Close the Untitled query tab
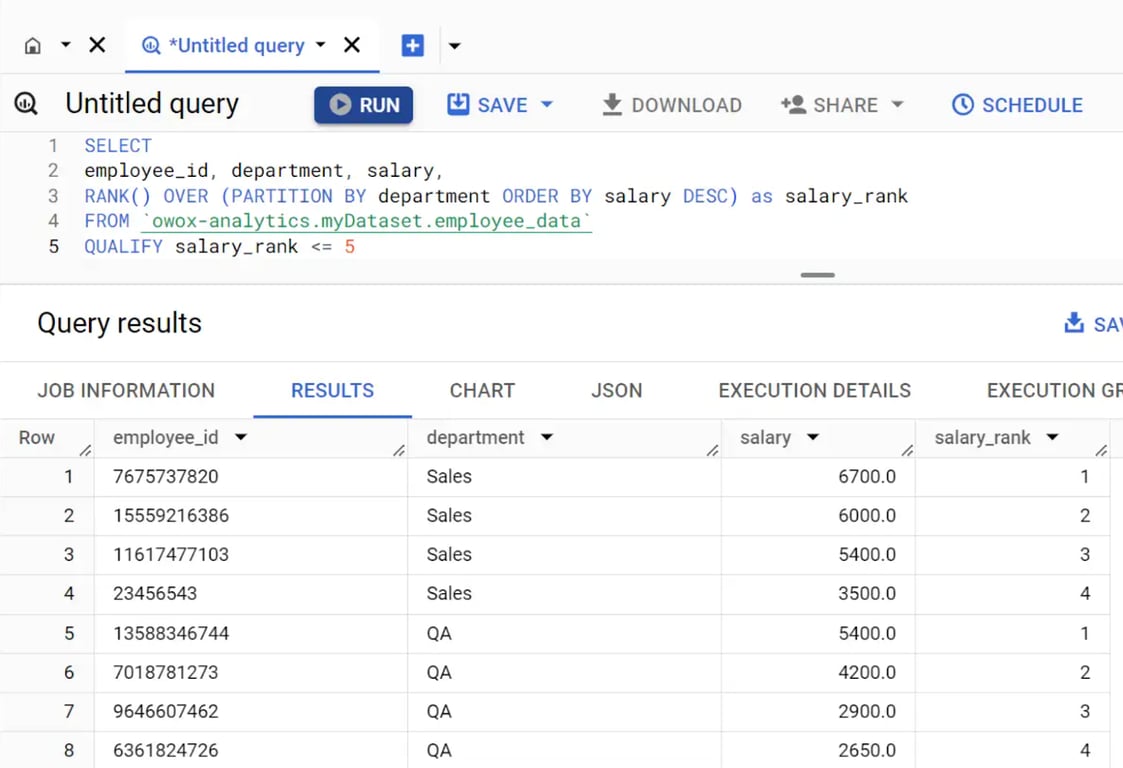 tap(352, 45)
